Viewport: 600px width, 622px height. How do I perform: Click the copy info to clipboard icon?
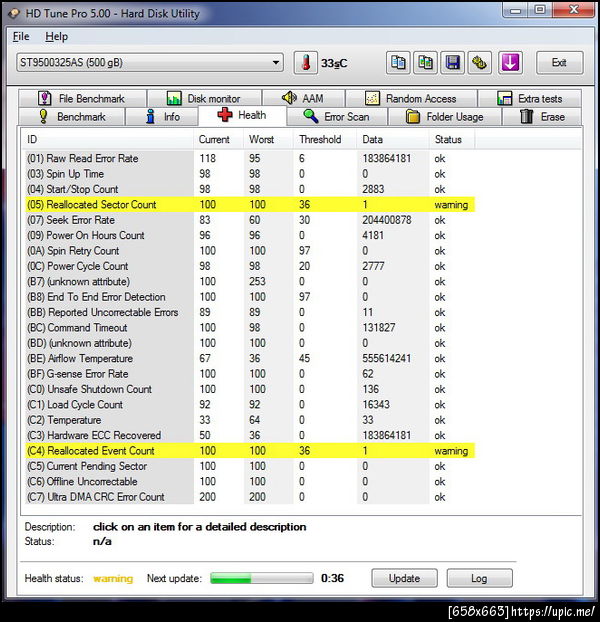coord(398,63)
